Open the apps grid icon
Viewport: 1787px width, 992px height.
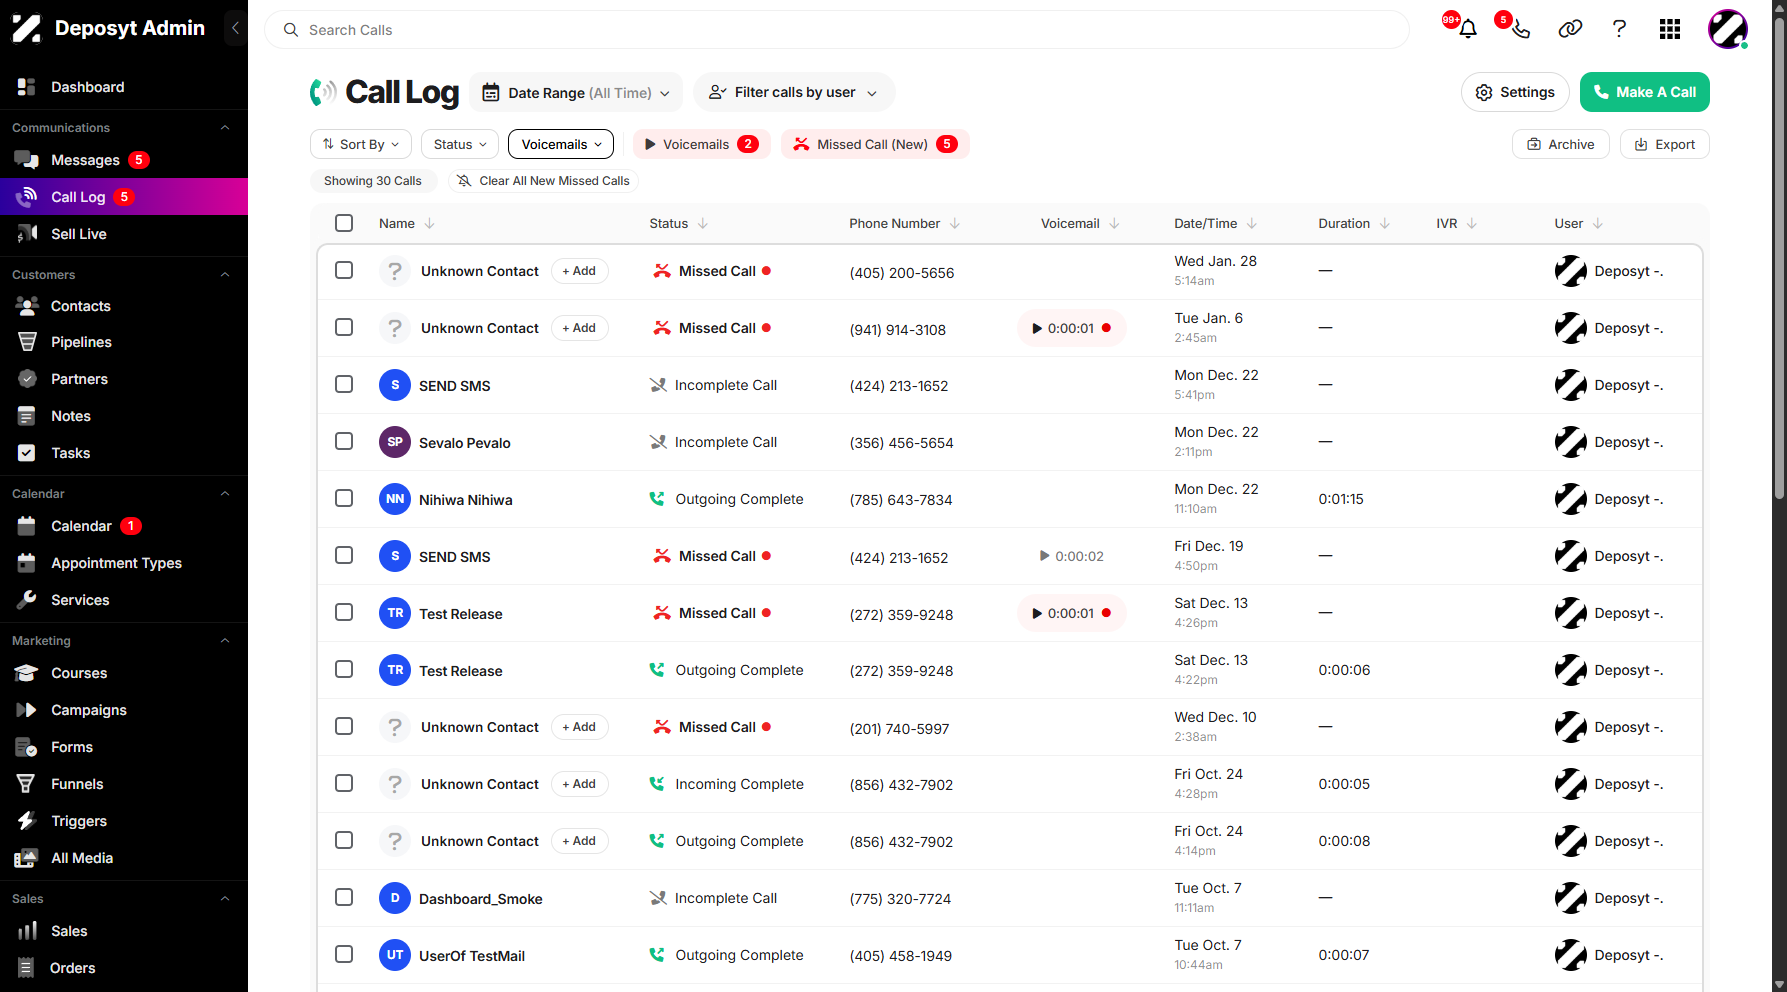pyautogui.click(x=1669, y=29)
